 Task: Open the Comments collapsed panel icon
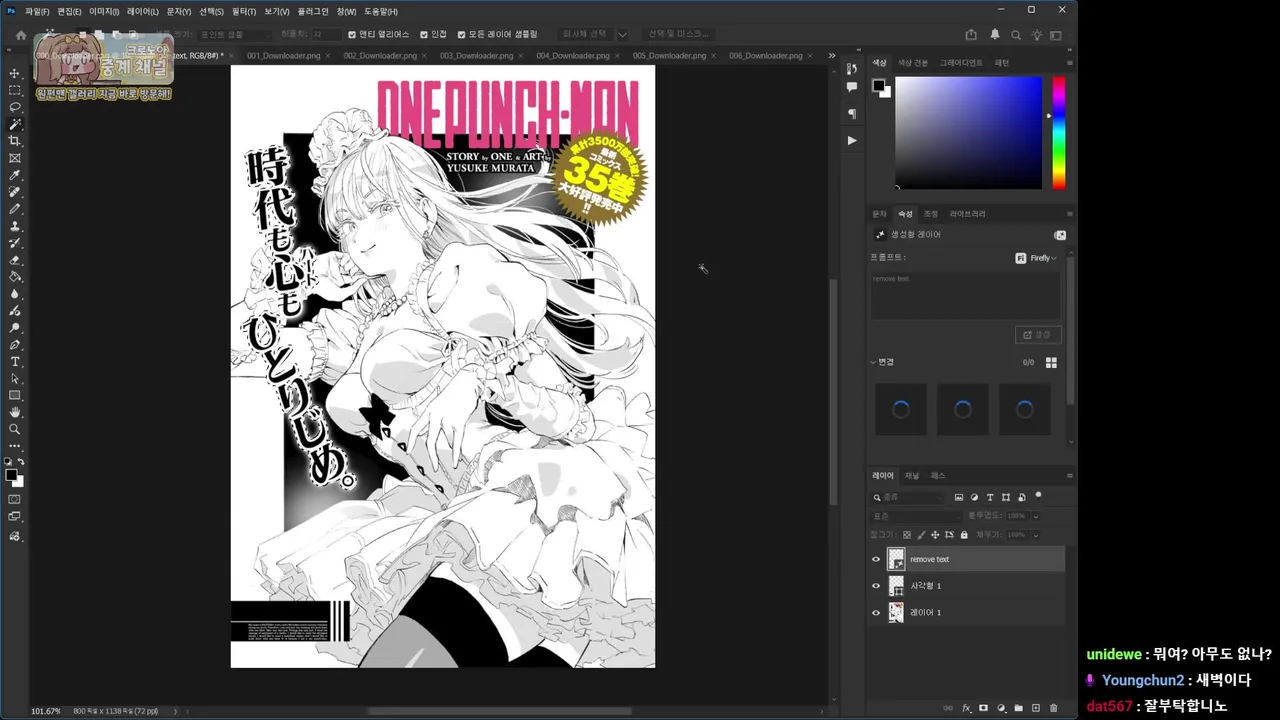click(852, 88)
